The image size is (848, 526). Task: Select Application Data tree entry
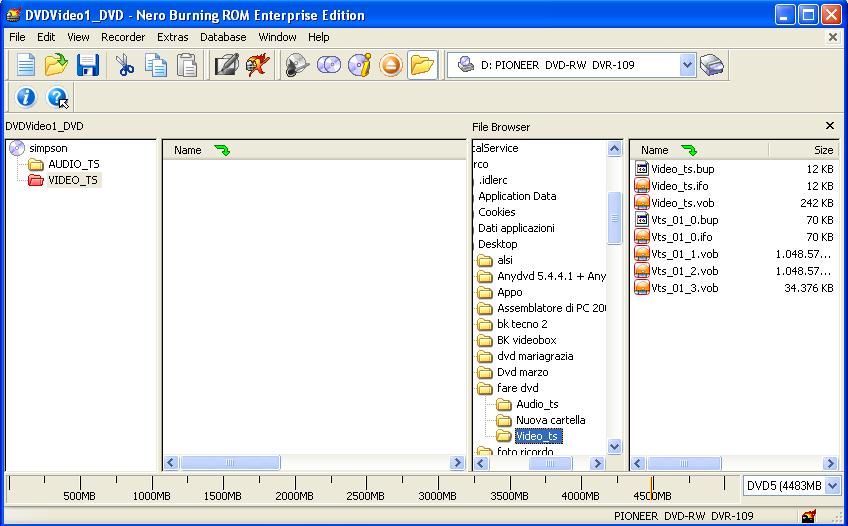(x=517, y=196)
